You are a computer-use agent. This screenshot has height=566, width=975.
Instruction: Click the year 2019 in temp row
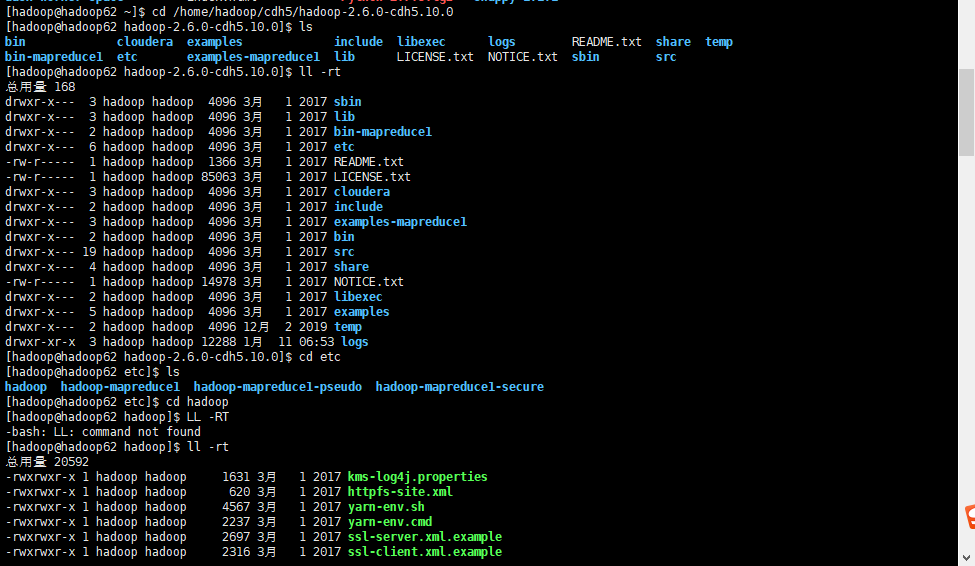[x=313, y=327]
